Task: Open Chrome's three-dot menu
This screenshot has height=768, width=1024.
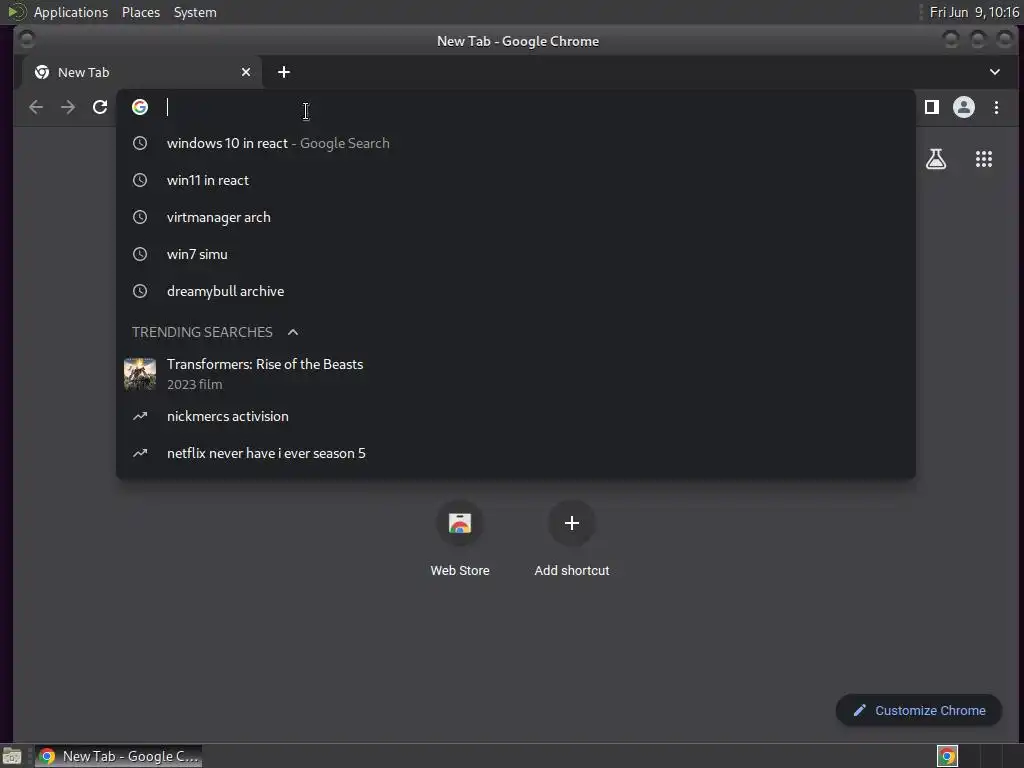Action: 997,107
